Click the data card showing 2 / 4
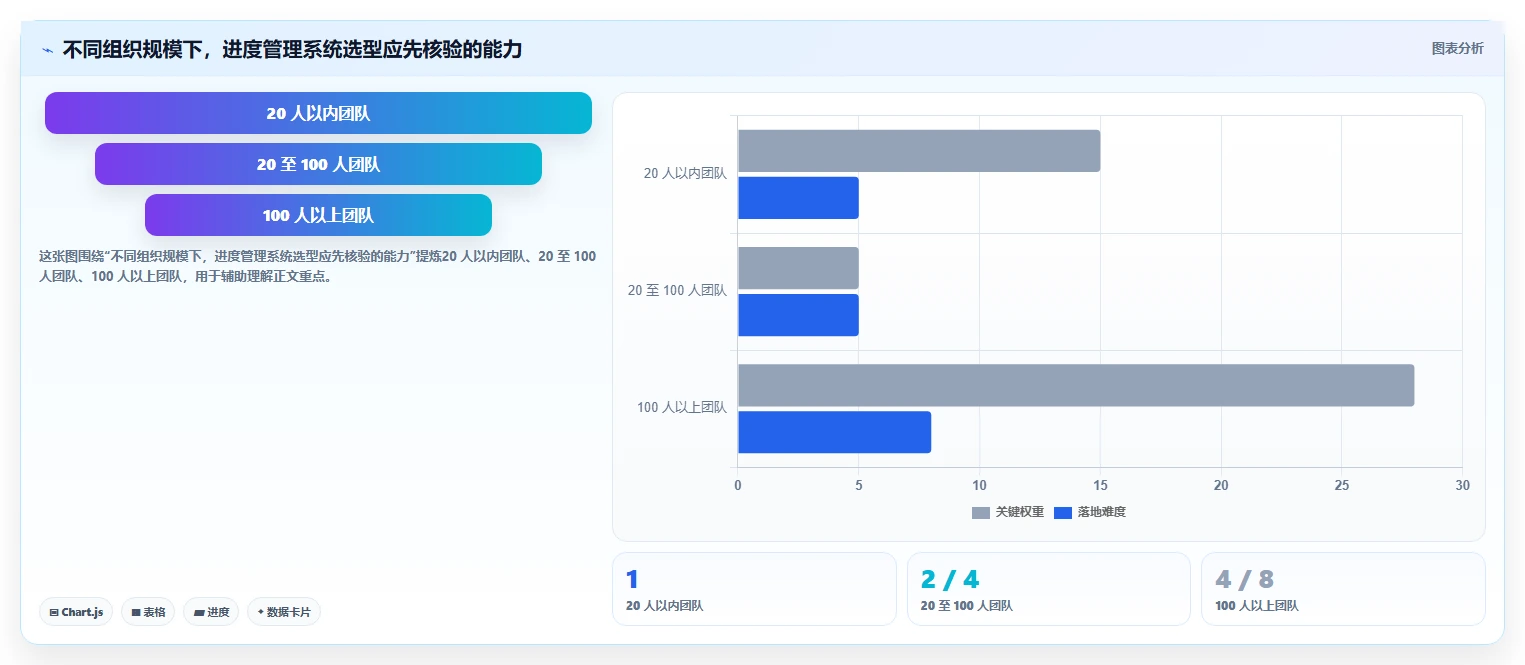Viewport: 1525px width, 665px height. click(1049, 589)
